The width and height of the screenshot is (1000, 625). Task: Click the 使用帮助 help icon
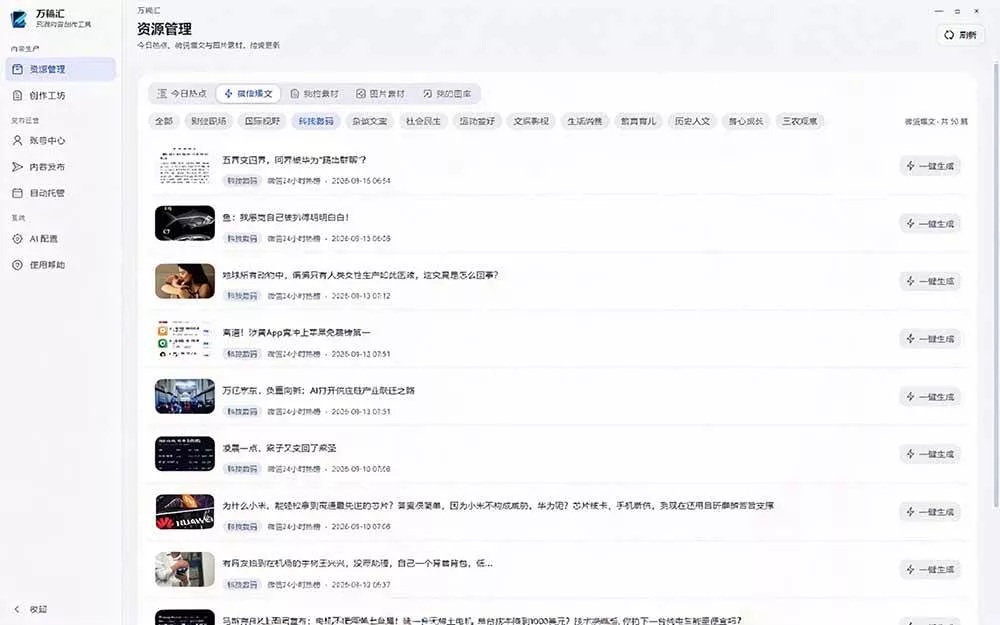pyautogui.click(x=18, y=265)
